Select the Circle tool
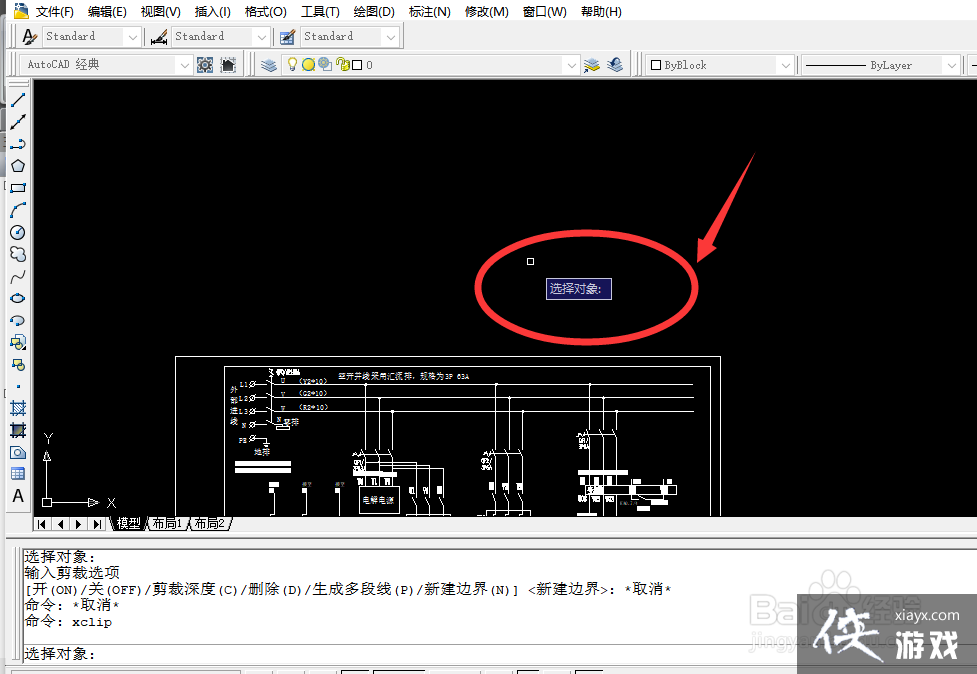The width and height of the screenshot is (977, 674). 18,231
